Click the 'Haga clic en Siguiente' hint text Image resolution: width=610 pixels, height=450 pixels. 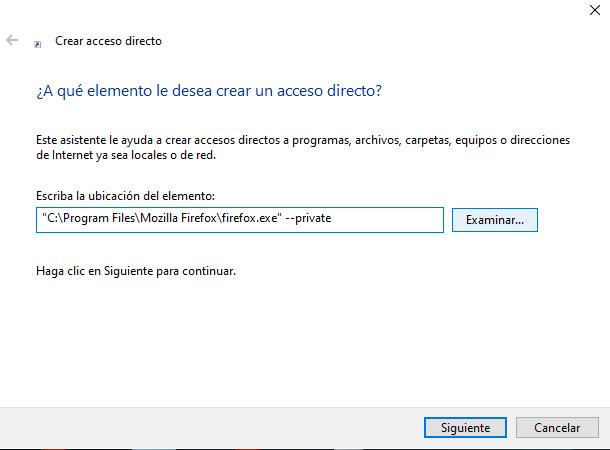[x=135, y=271]
